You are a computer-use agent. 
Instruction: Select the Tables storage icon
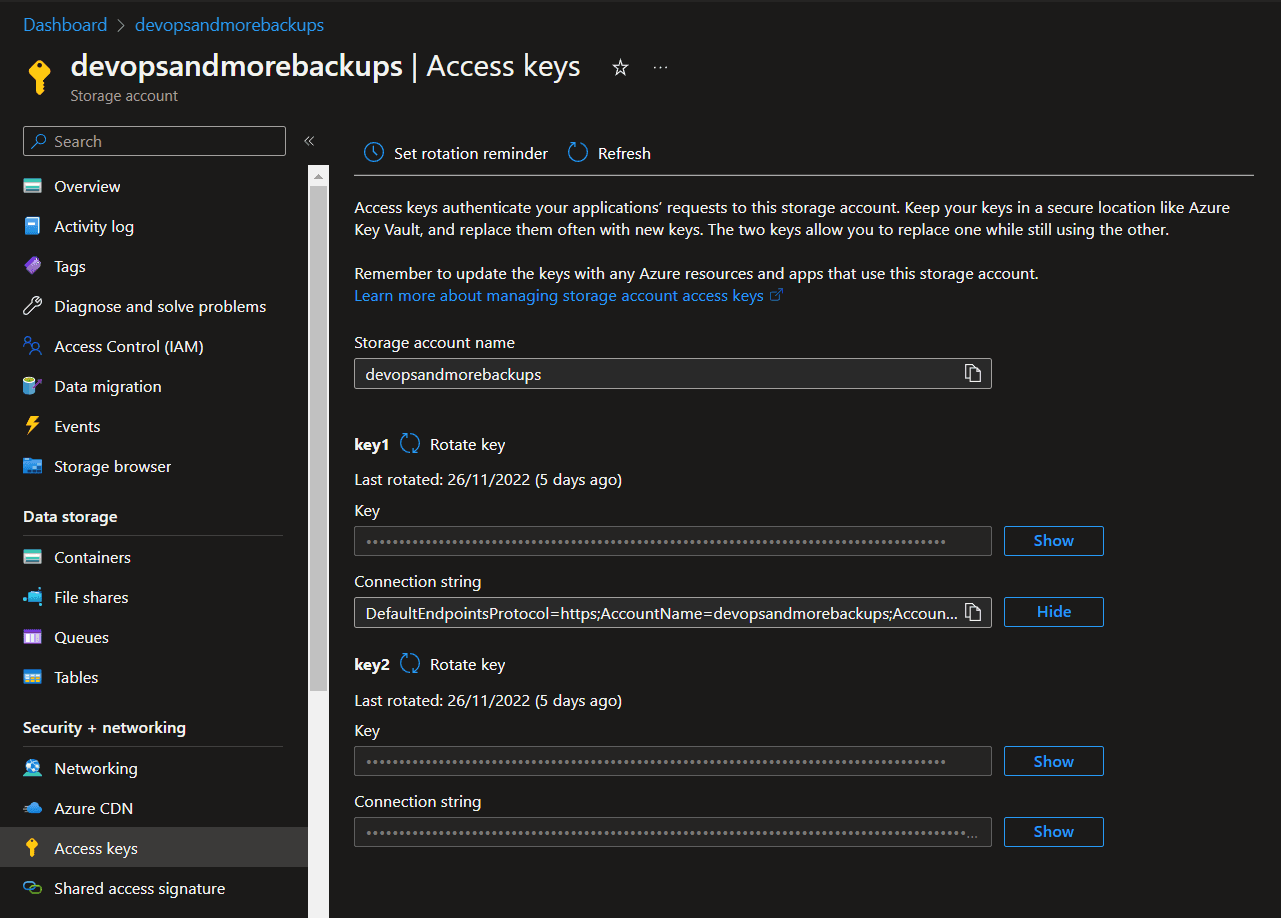point(33,677)
